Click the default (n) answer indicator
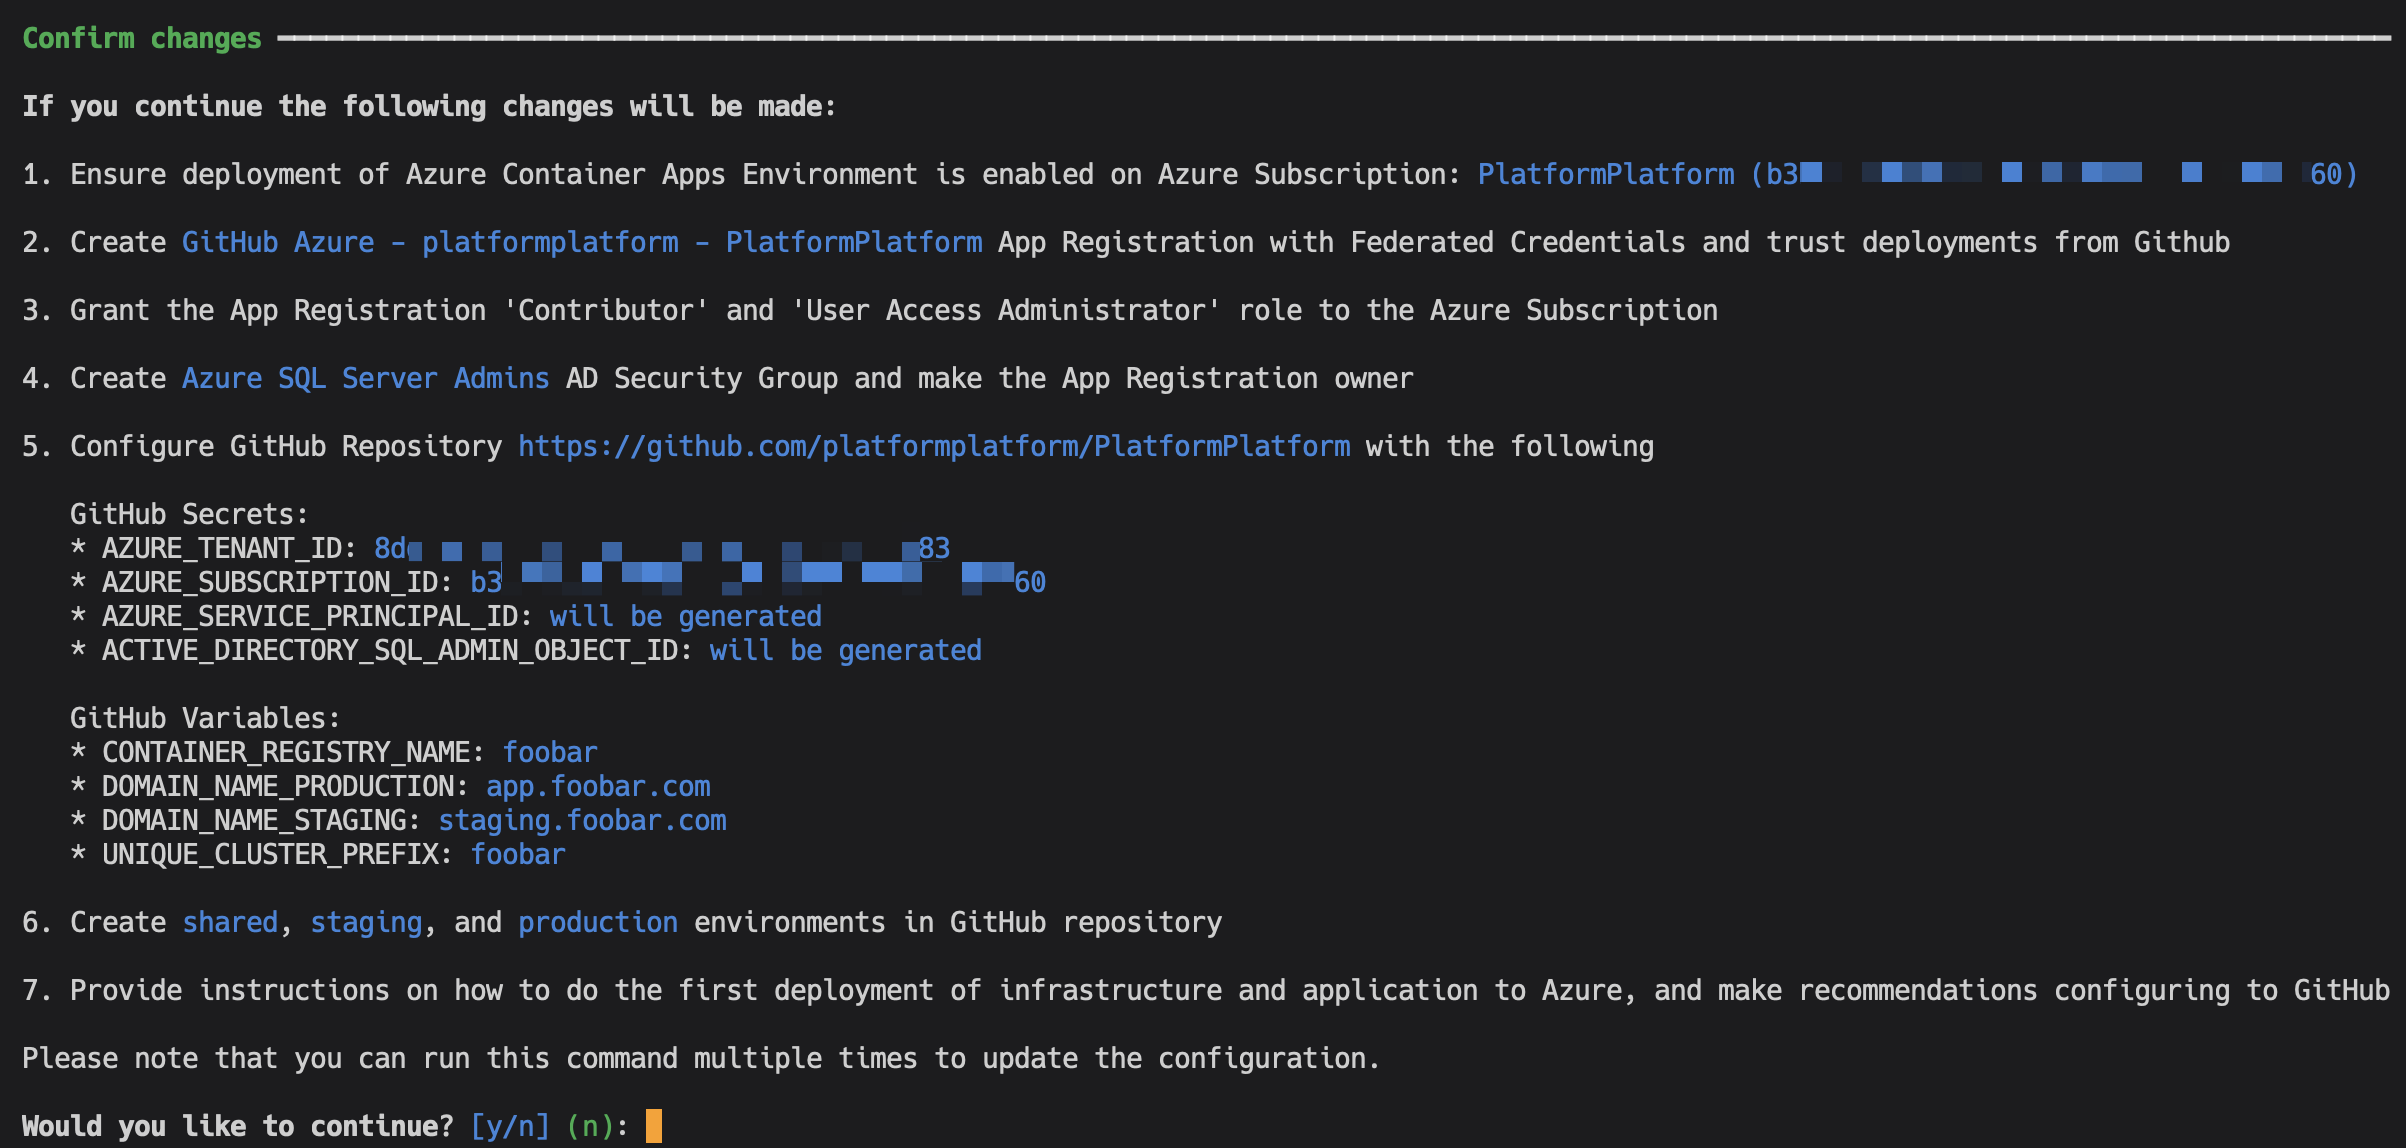 pyautogui.click(x=589, y=1126)
